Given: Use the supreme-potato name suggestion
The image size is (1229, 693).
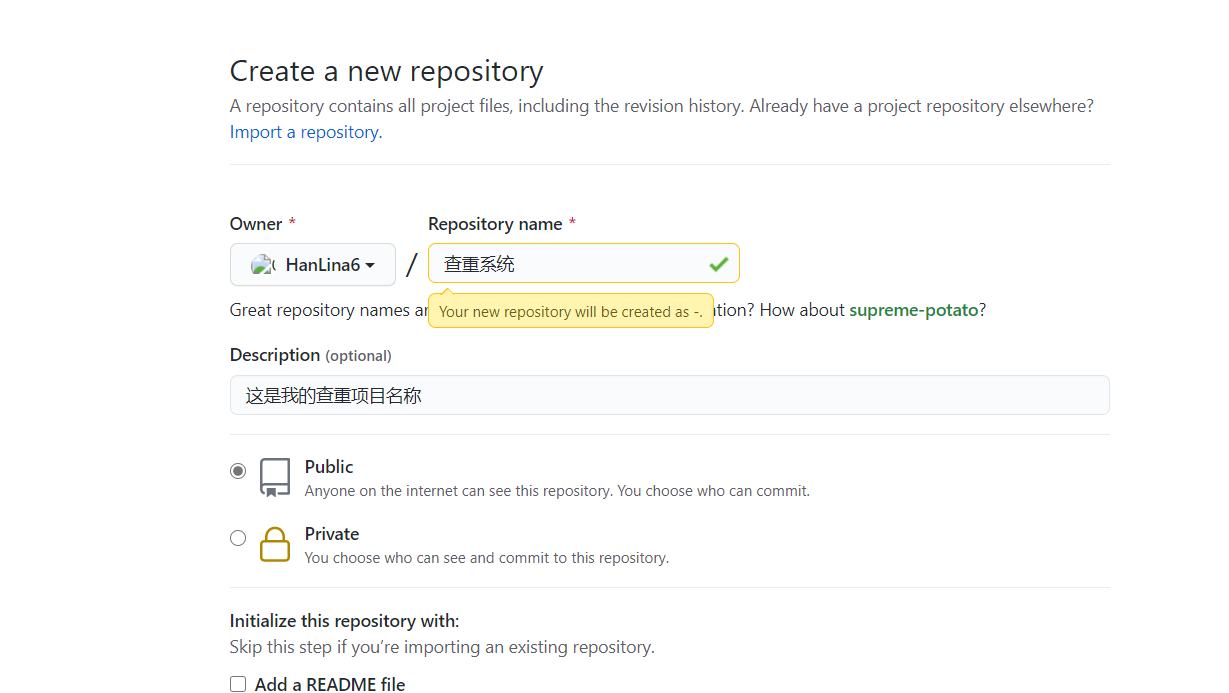Looking at the screenshot, I should click(x=914, y=310).
